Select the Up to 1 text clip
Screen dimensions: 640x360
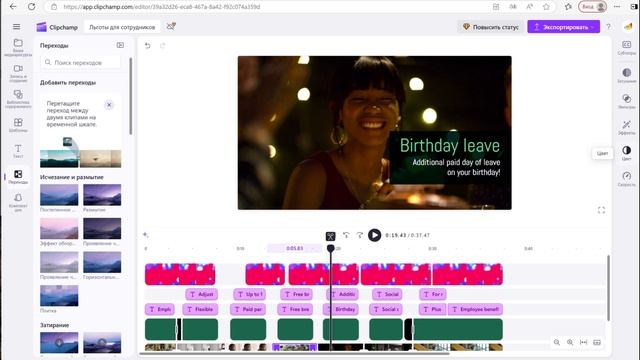[250, 294]
